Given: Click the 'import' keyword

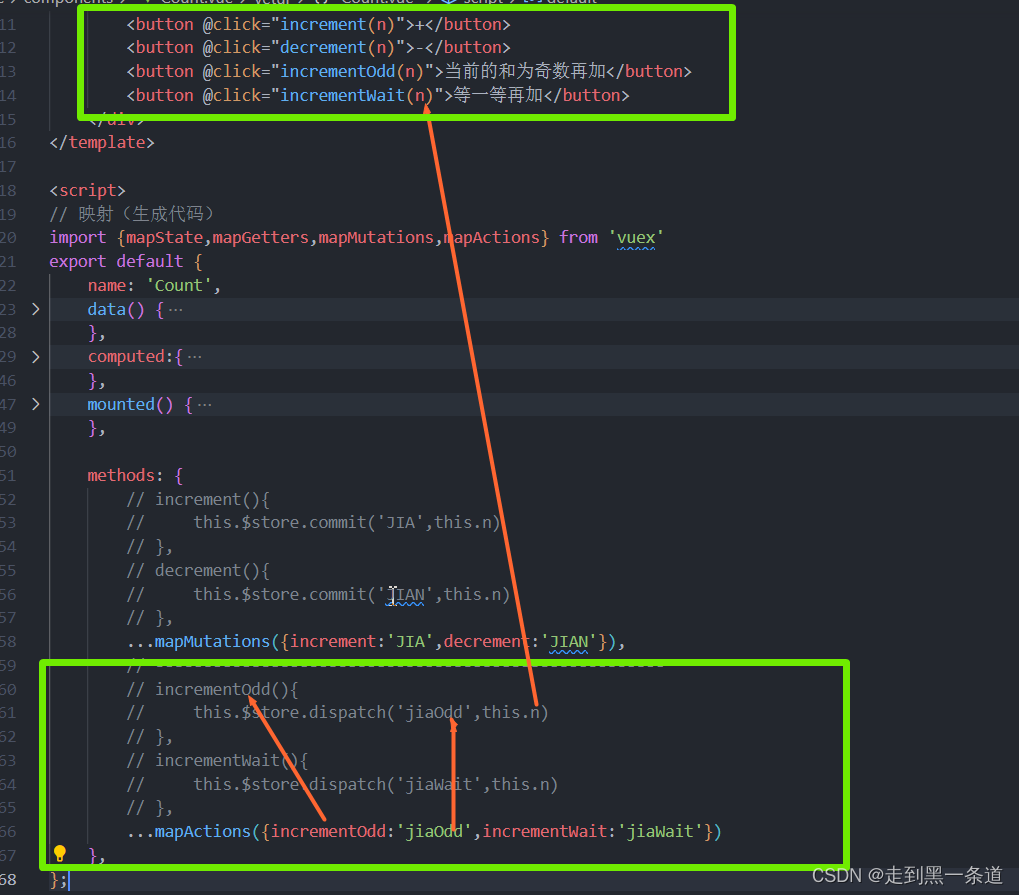Looking at the screenshot, I should click(77, 238).
